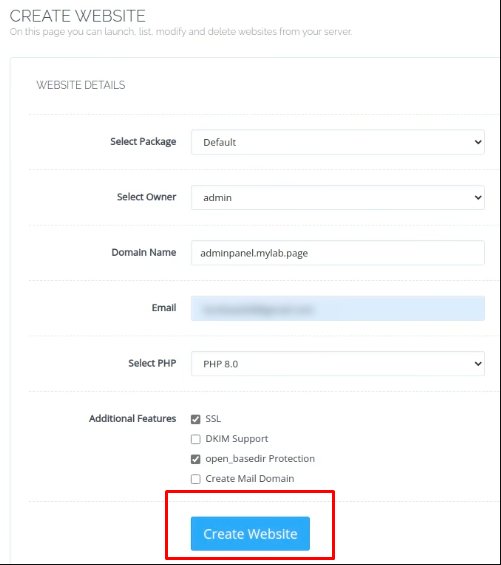This screenshot has height=565, width=501.
Task: Open the Select Package dropdown
Action: coord(338,142)
